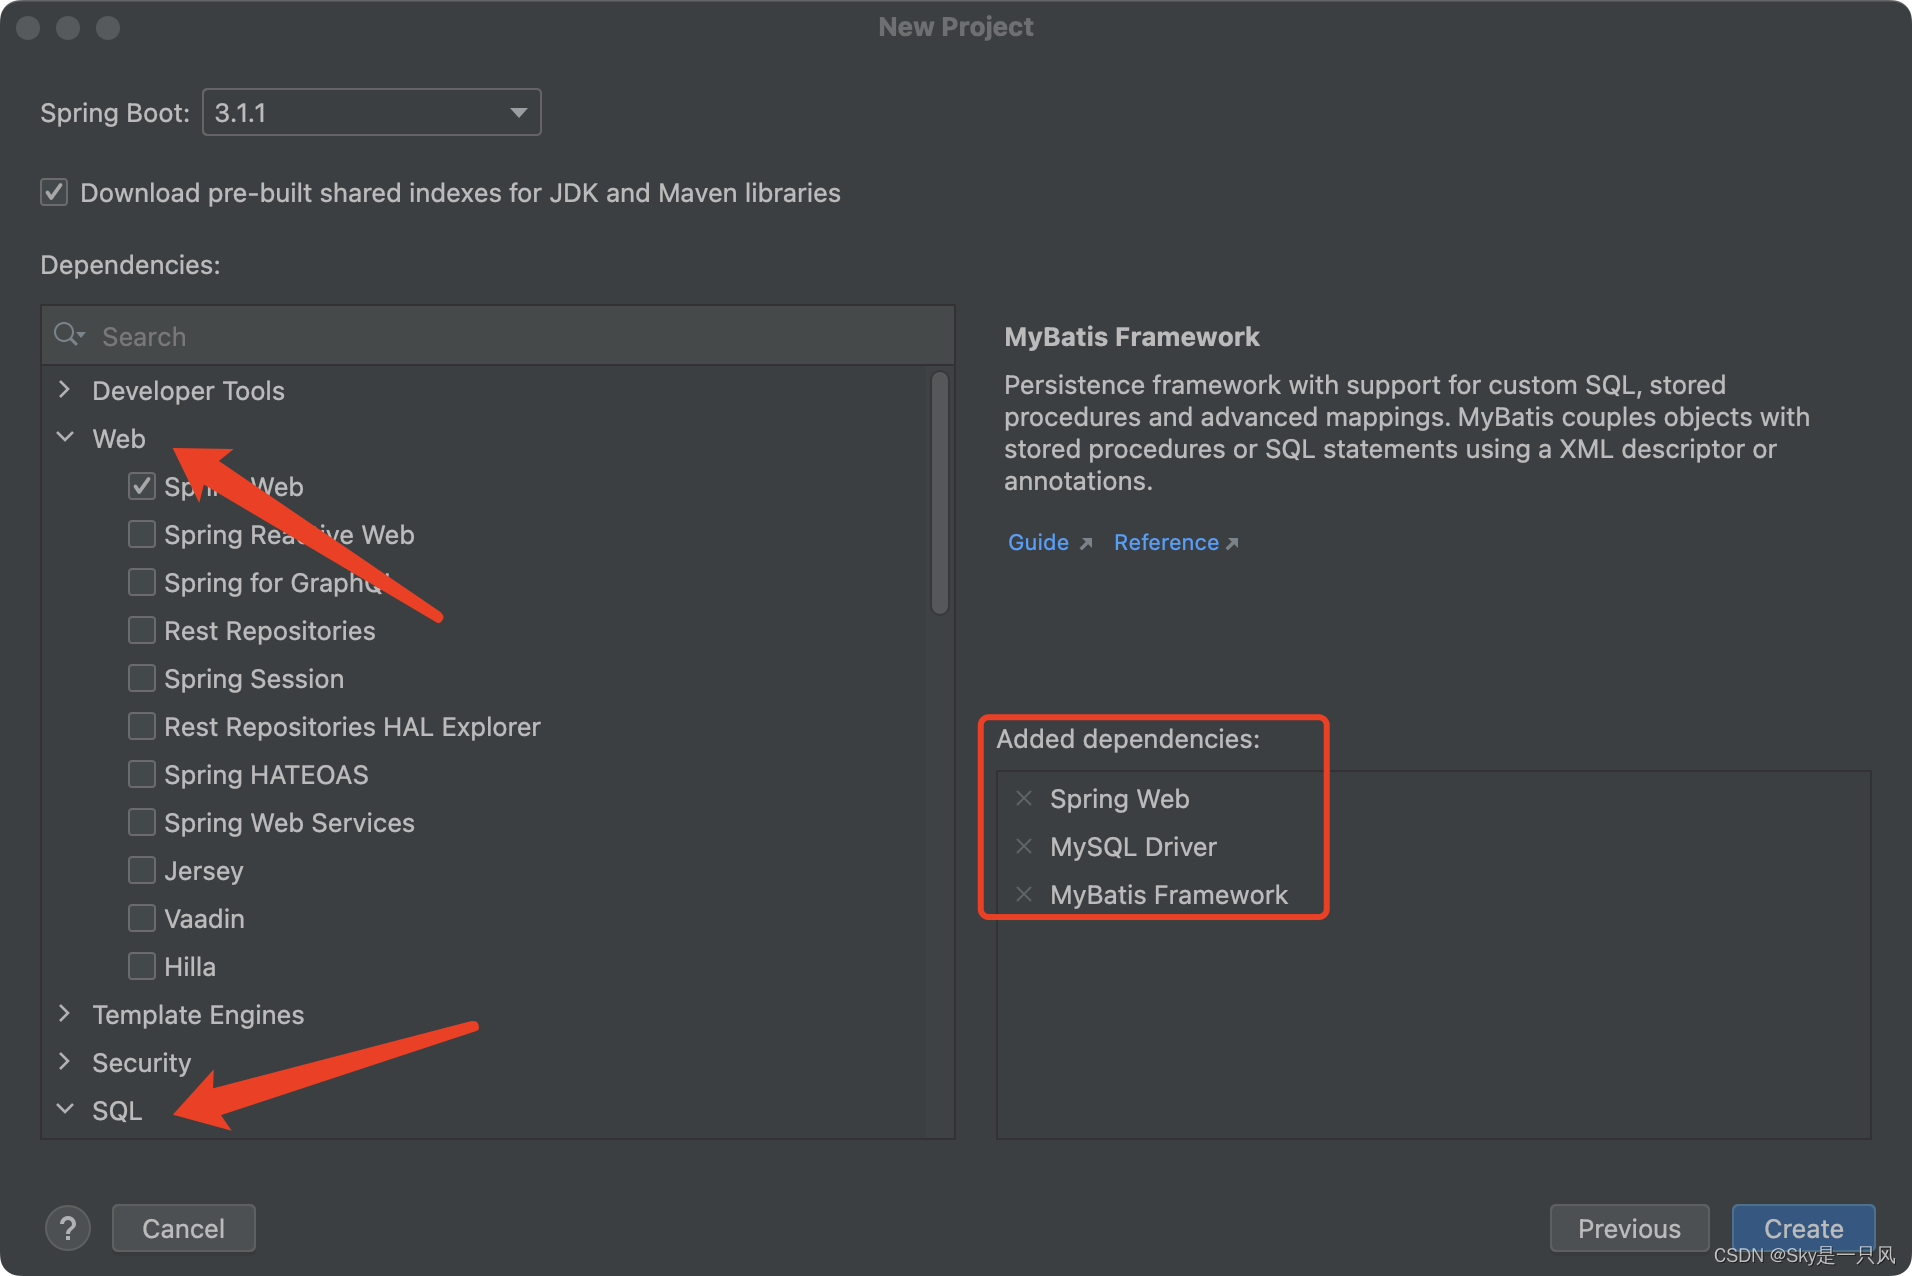Click the Cancel button
Image resolution: width=1912 pixels, height=1276 pixels.
184,1228
